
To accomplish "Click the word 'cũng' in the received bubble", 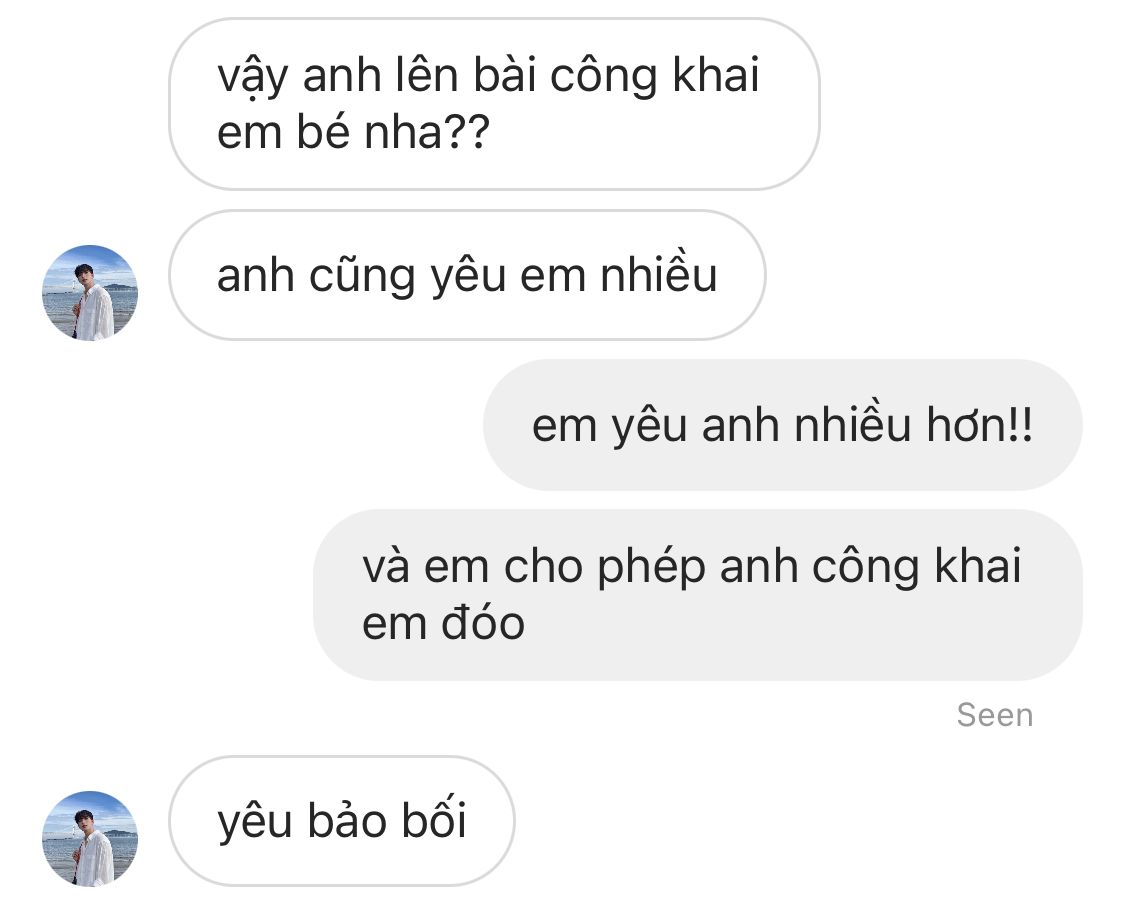I will 362,276.
